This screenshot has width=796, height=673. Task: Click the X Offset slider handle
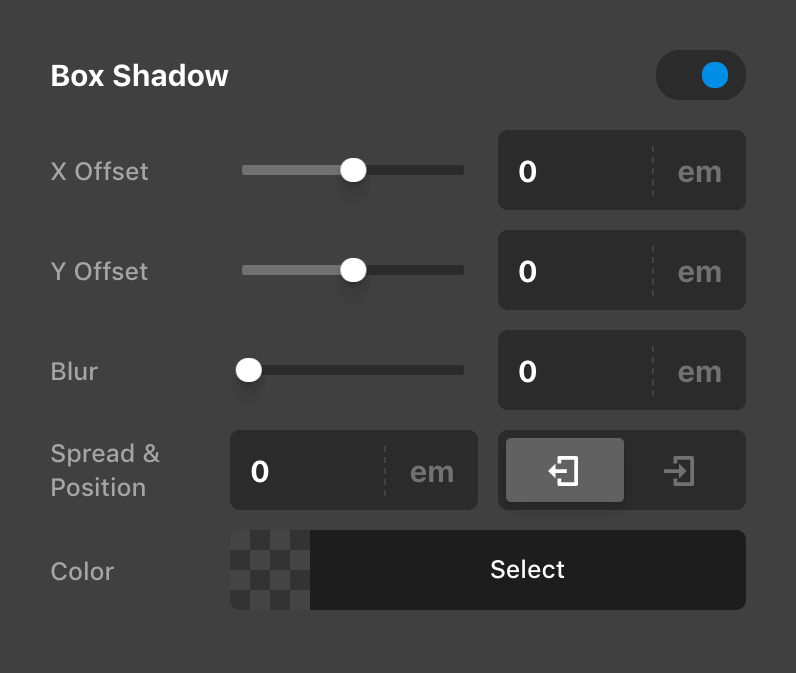(353, 170)
